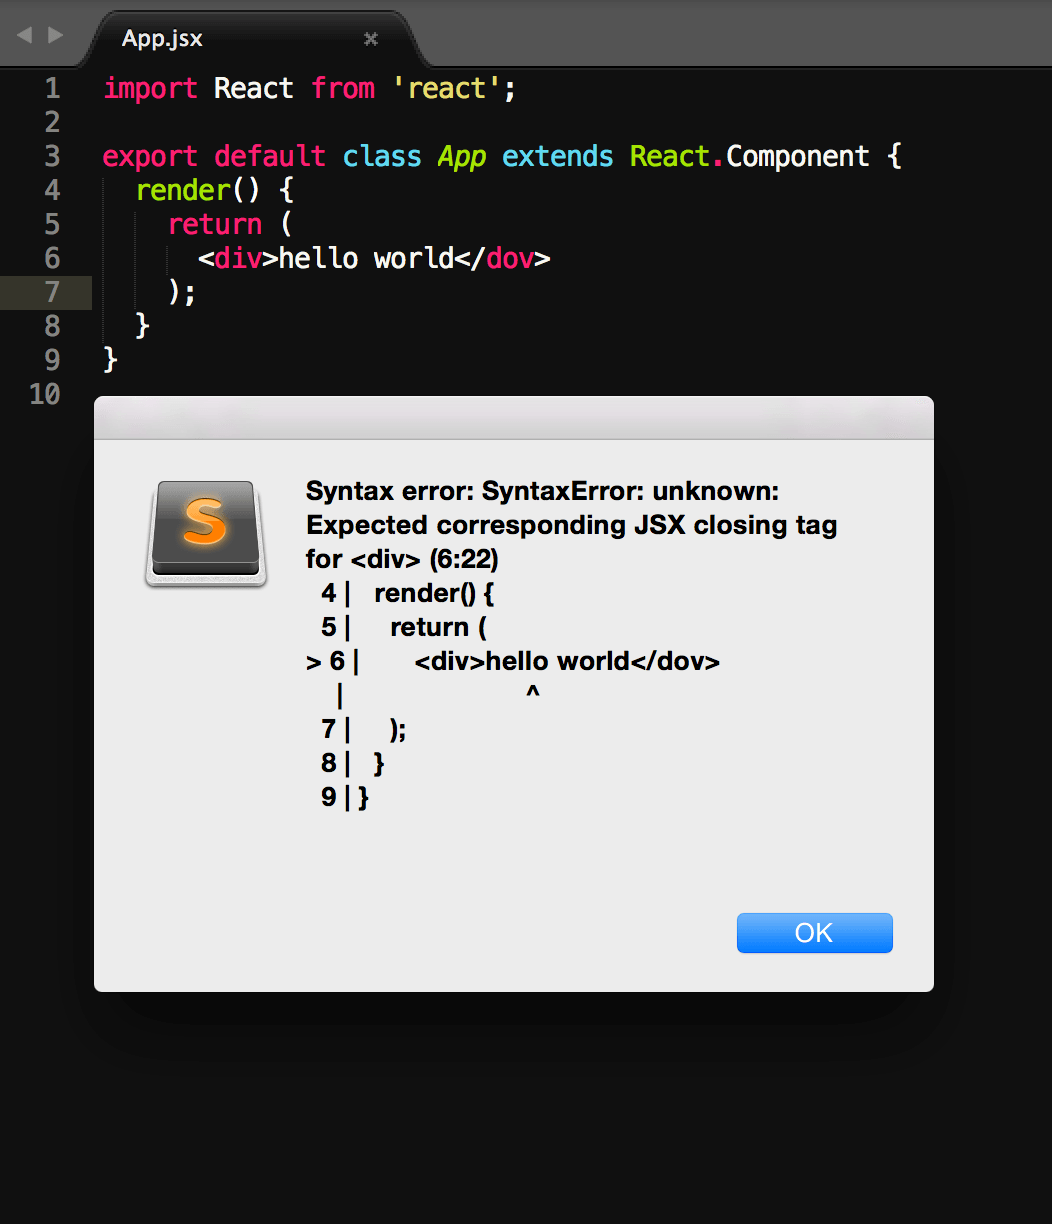Click line number 1 in the gutter
The height and width of the screenshot is (1224, 1052).
click(52, 88)
